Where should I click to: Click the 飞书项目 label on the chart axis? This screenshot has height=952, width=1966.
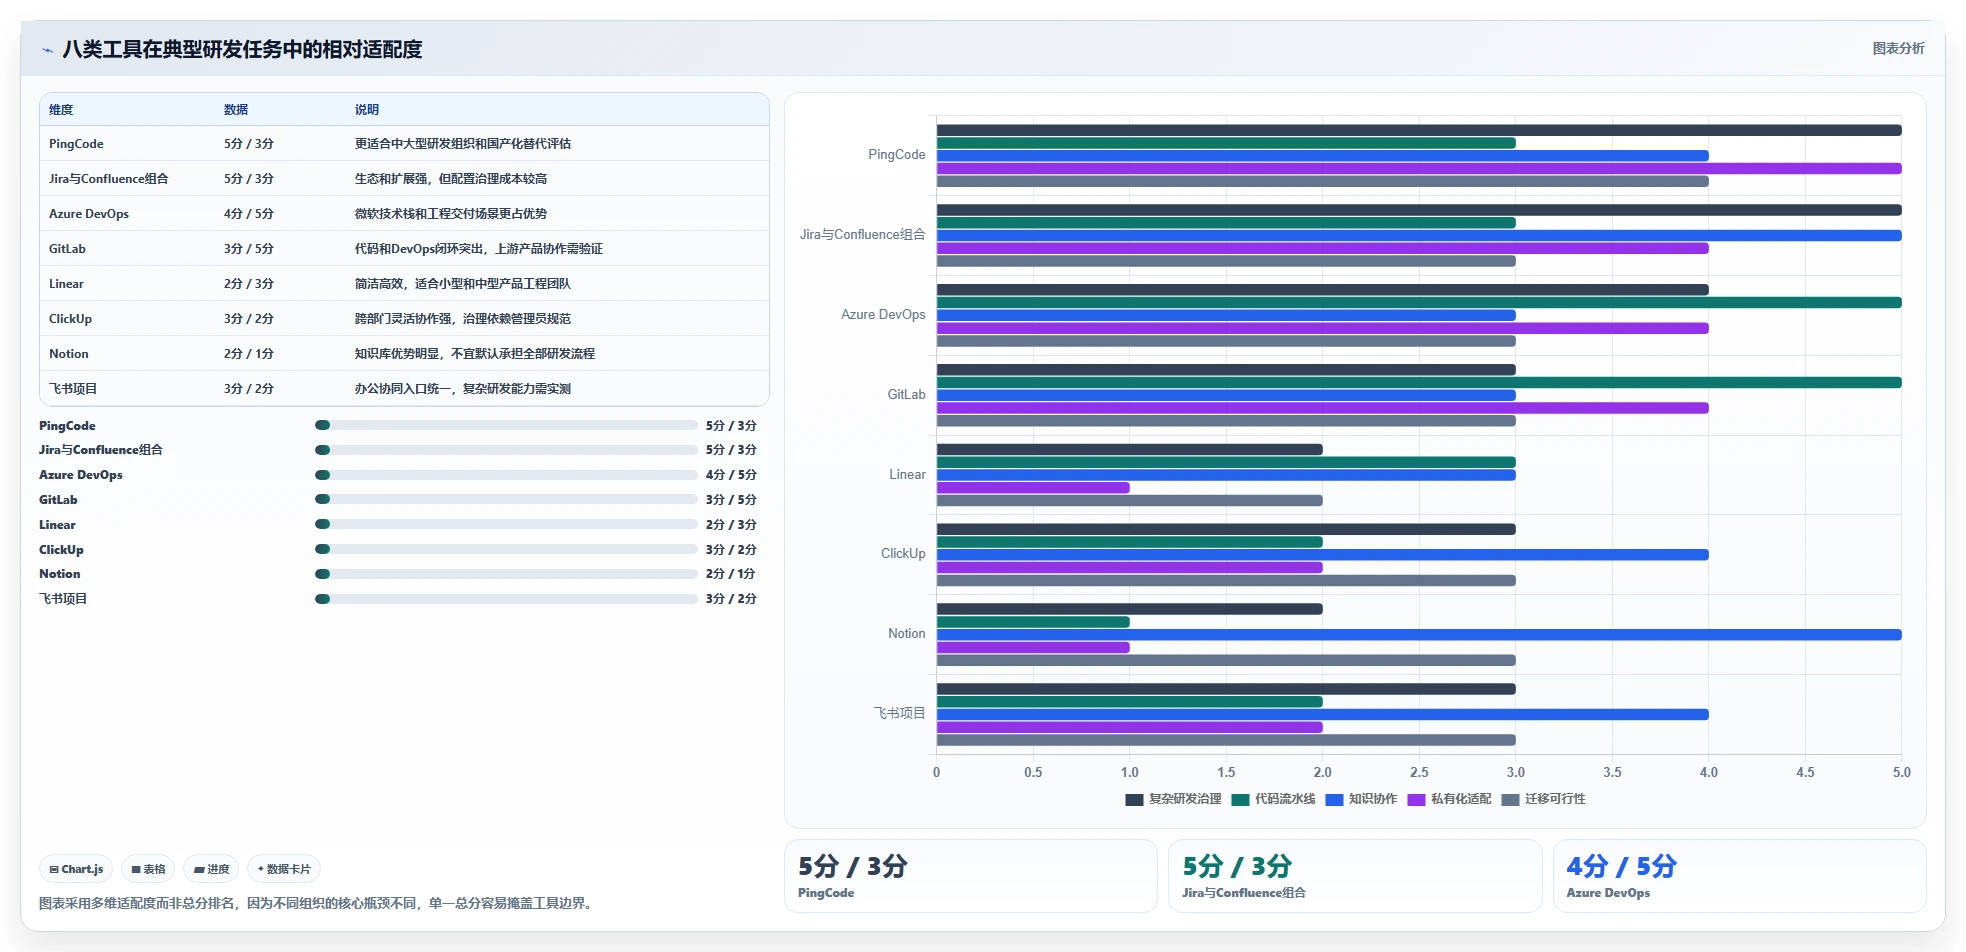pos(900,714)
